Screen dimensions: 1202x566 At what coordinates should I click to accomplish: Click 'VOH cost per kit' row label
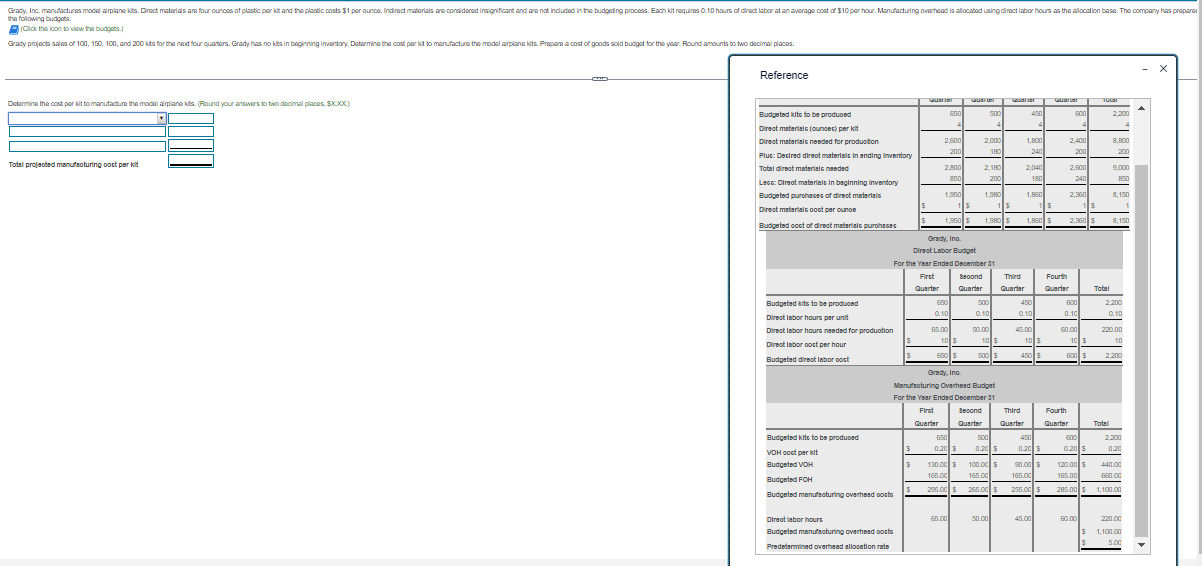click(794, 452)
